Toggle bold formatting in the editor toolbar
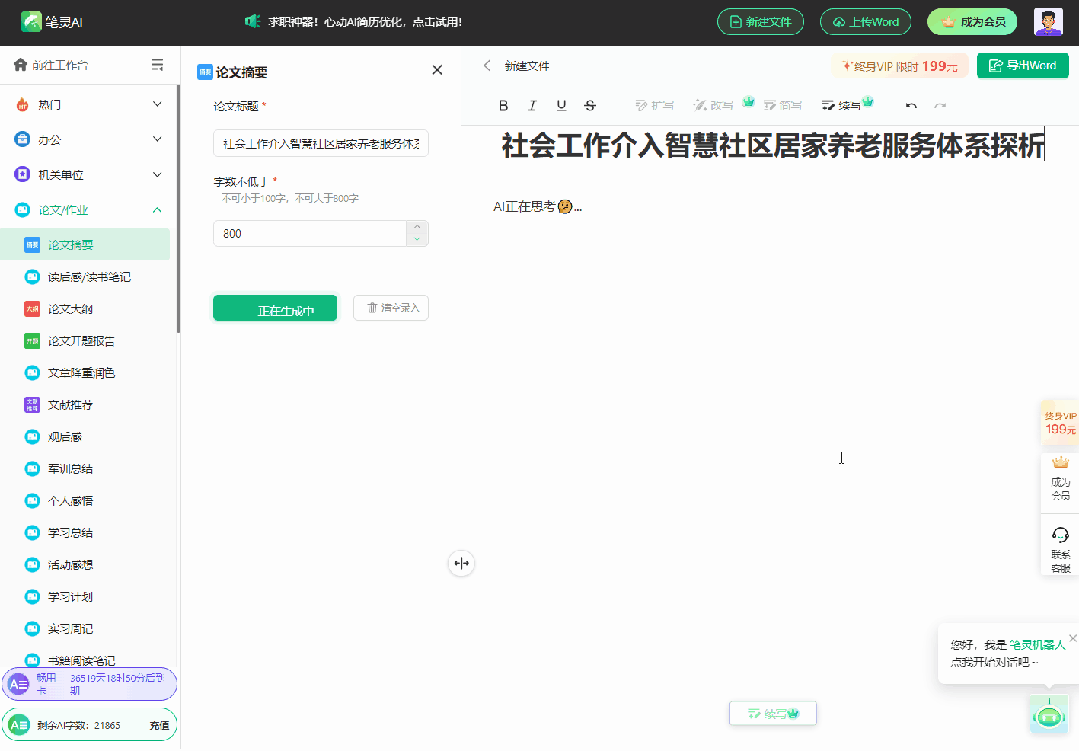1079x751 pixels. pyautogui.click(x=503, y=104)
